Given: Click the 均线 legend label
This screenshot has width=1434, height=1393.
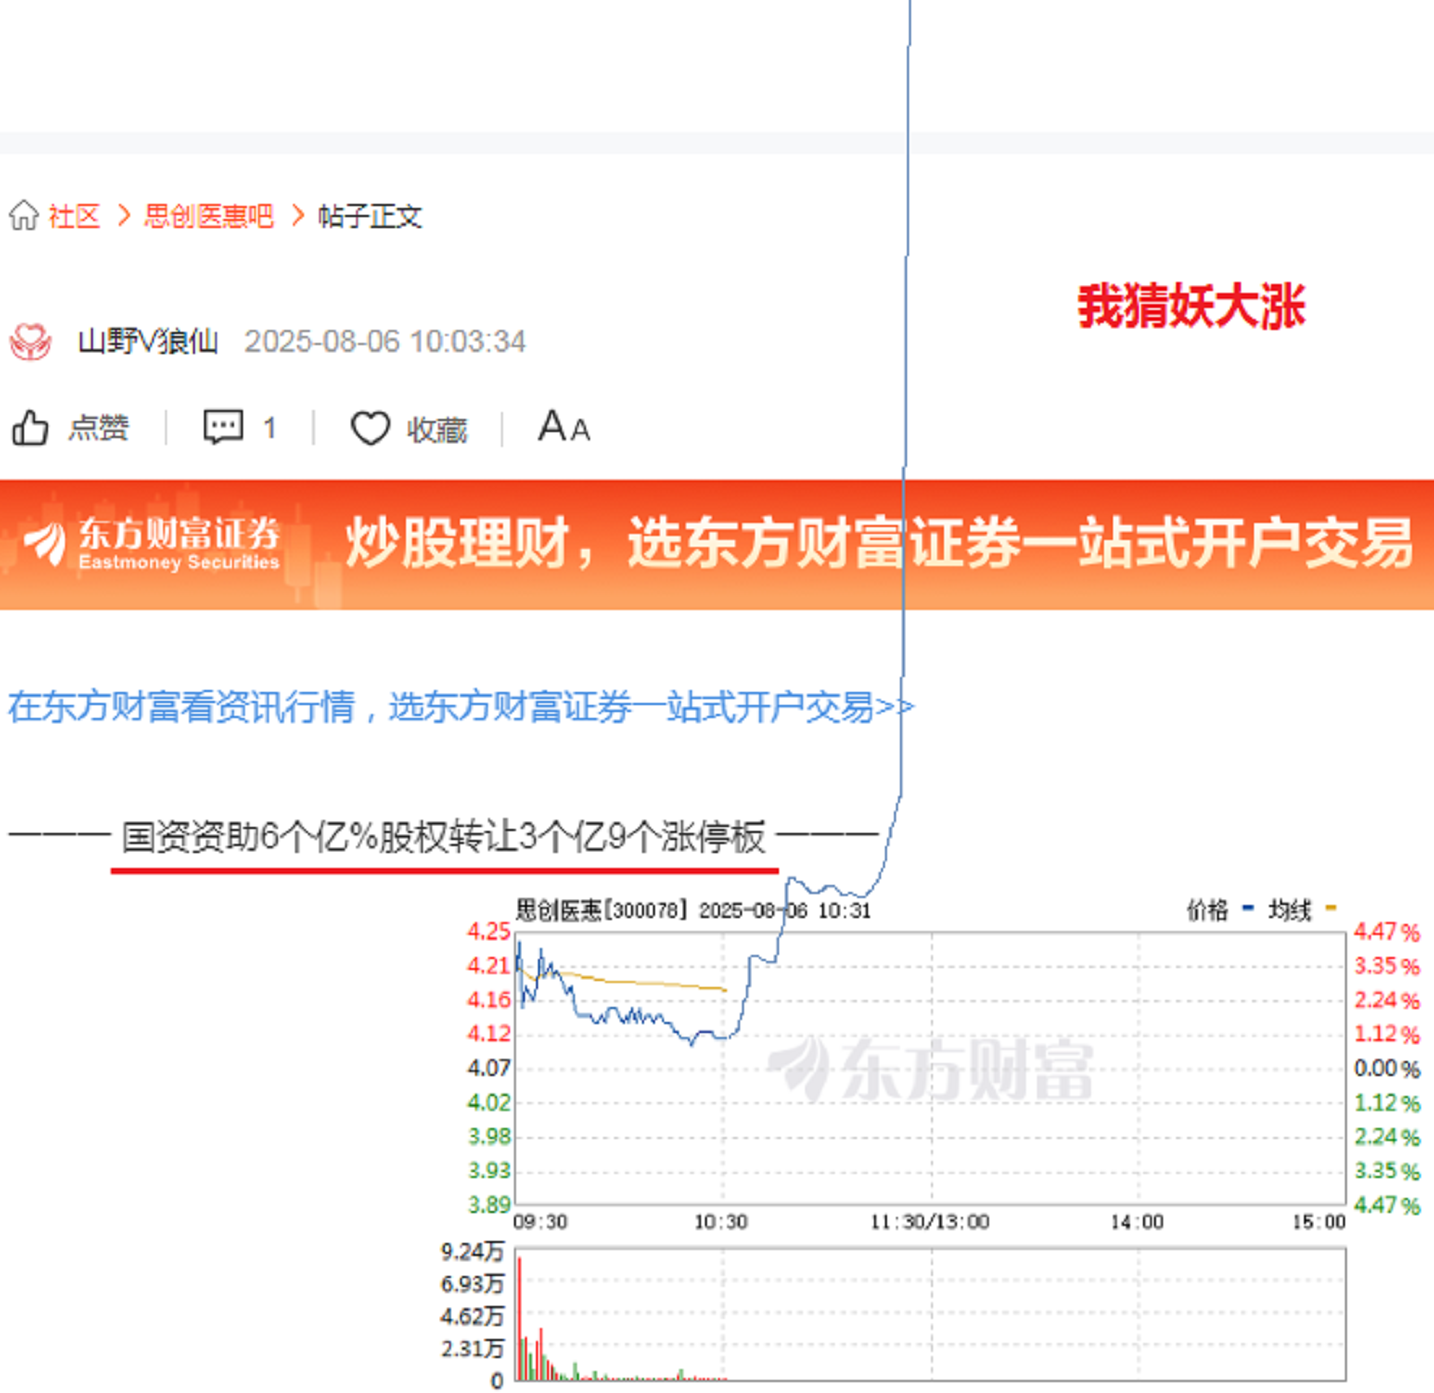Looking at the screenshot, I should pos(1289,910).
